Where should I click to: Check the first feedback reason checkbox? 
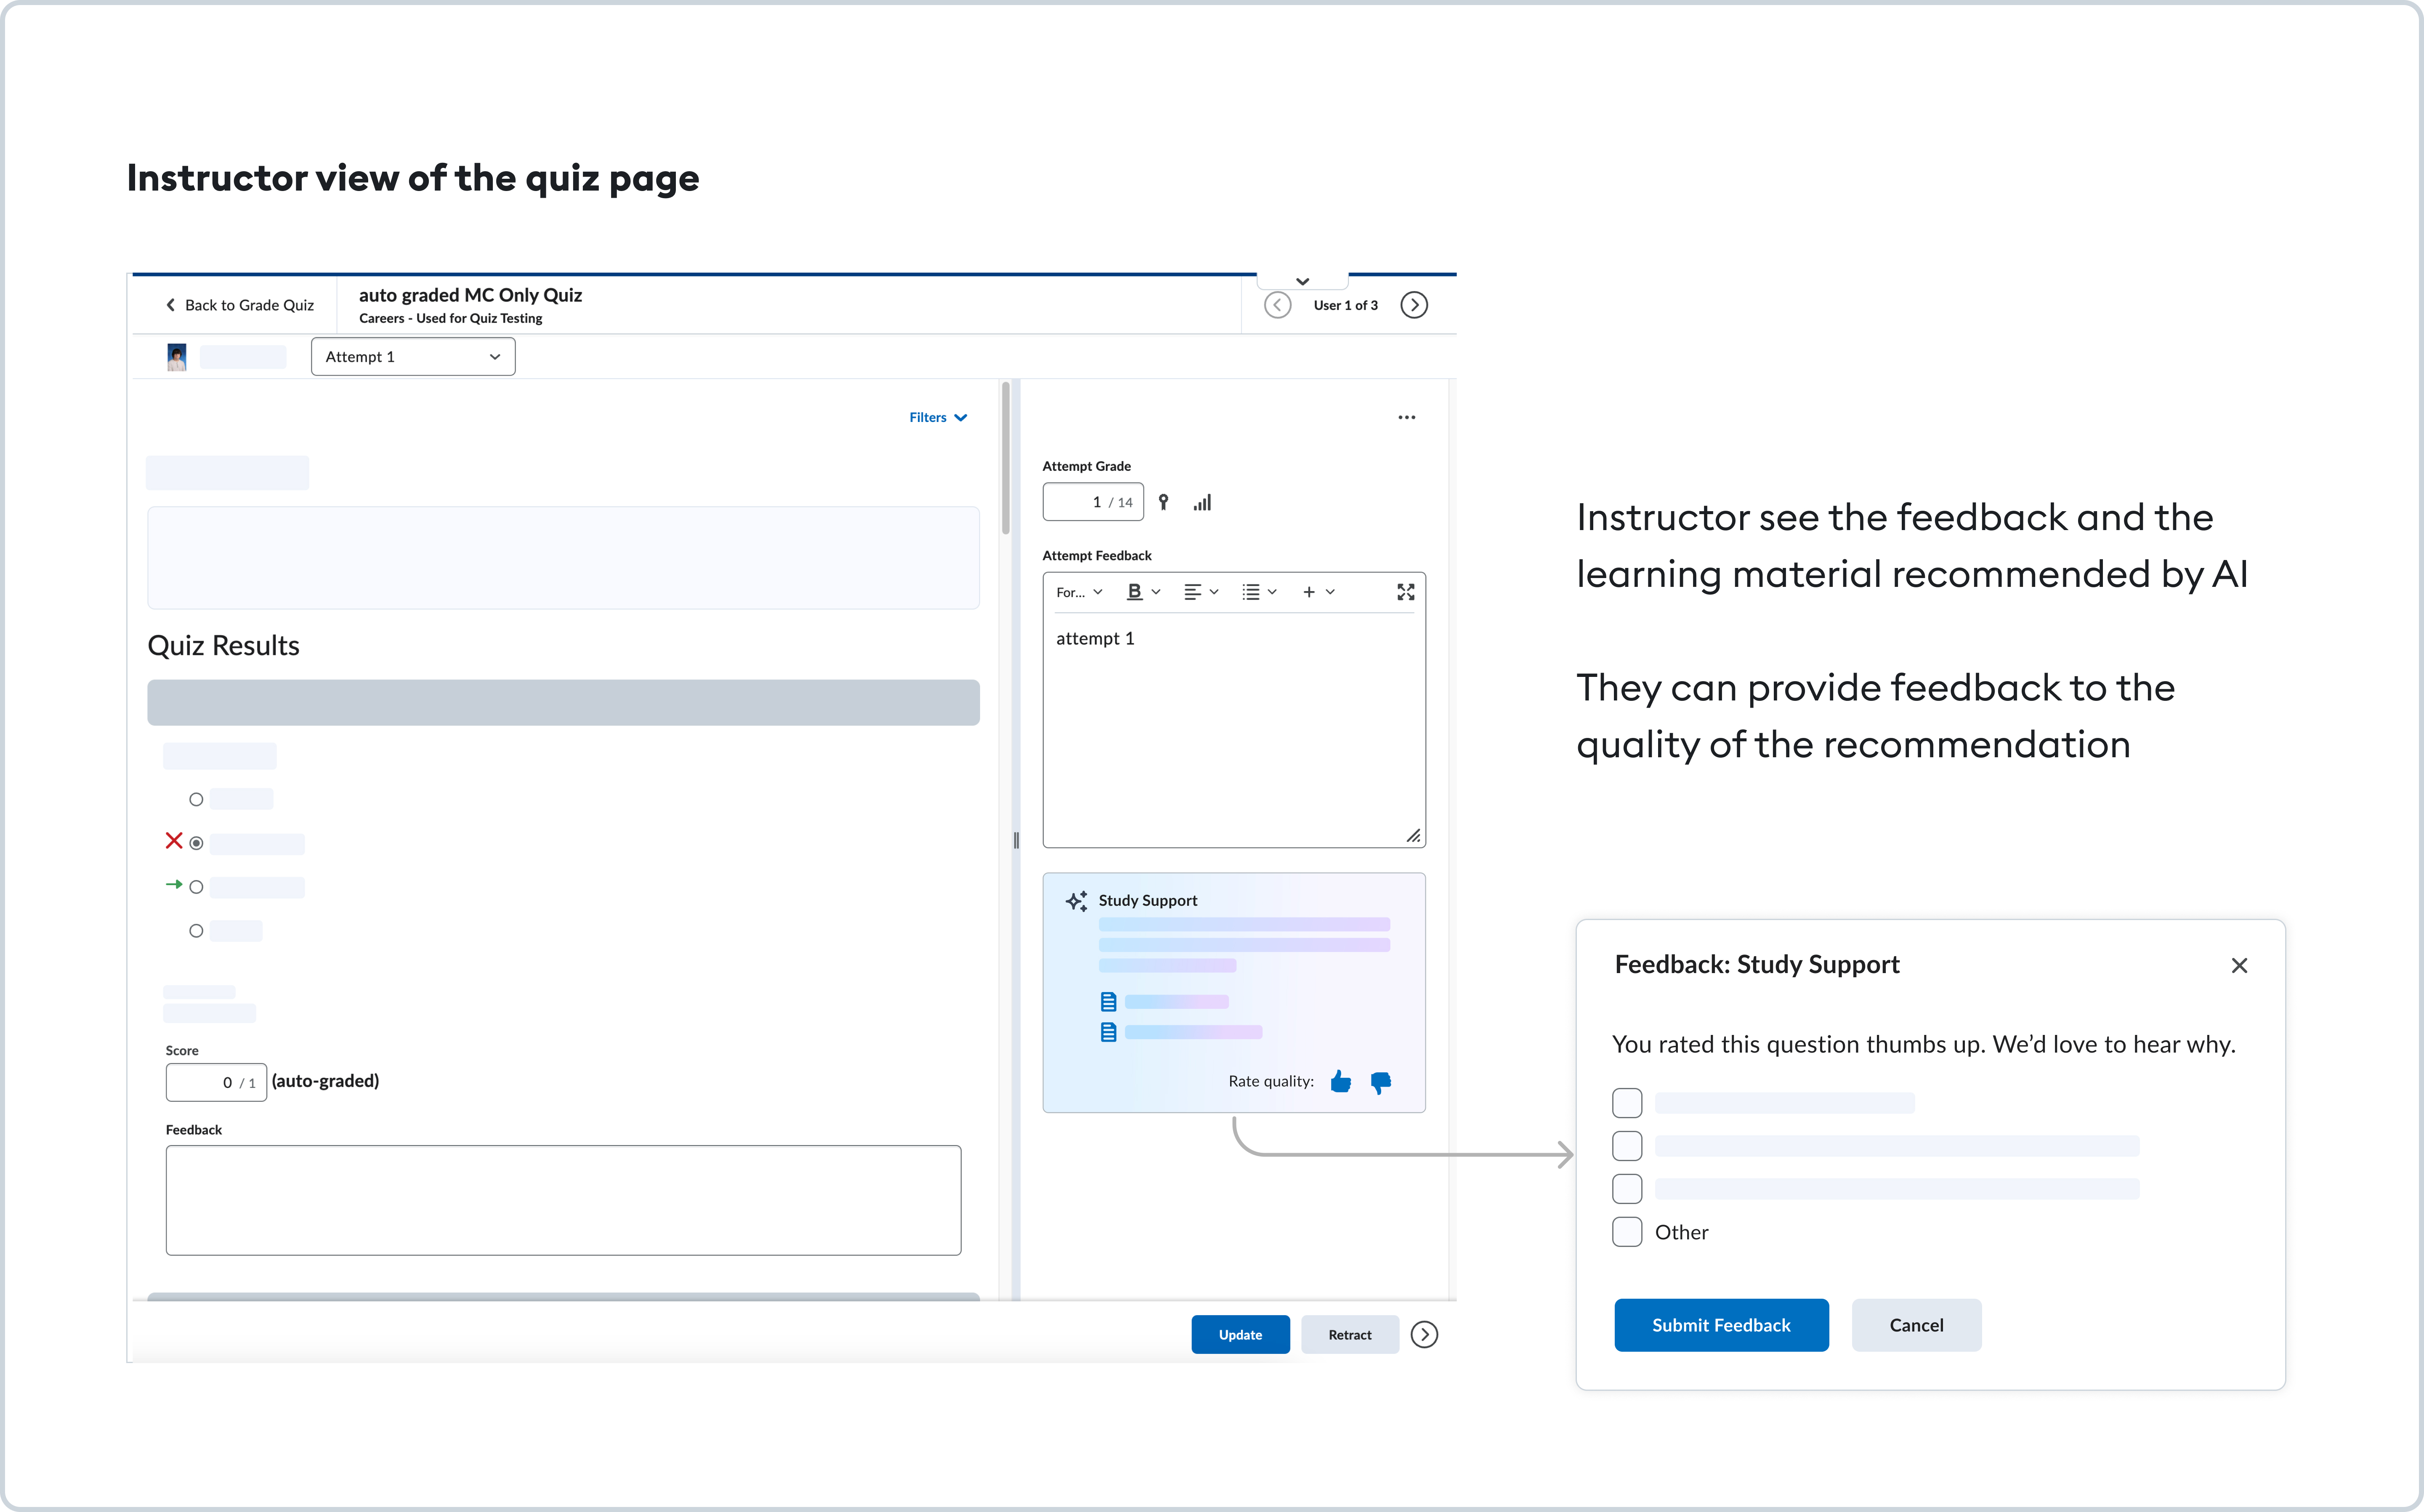tap(1627, 1103)
